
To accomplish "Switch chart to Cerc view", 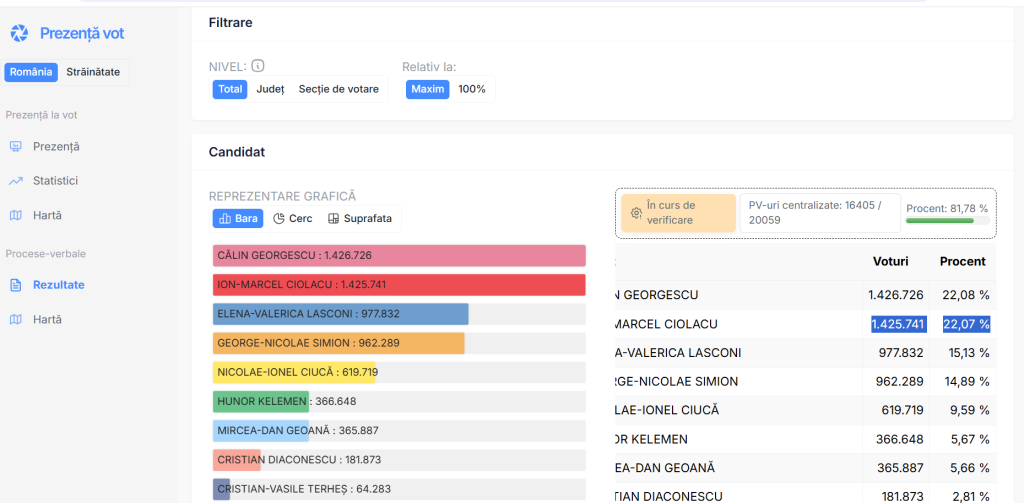I will (293, 218).
